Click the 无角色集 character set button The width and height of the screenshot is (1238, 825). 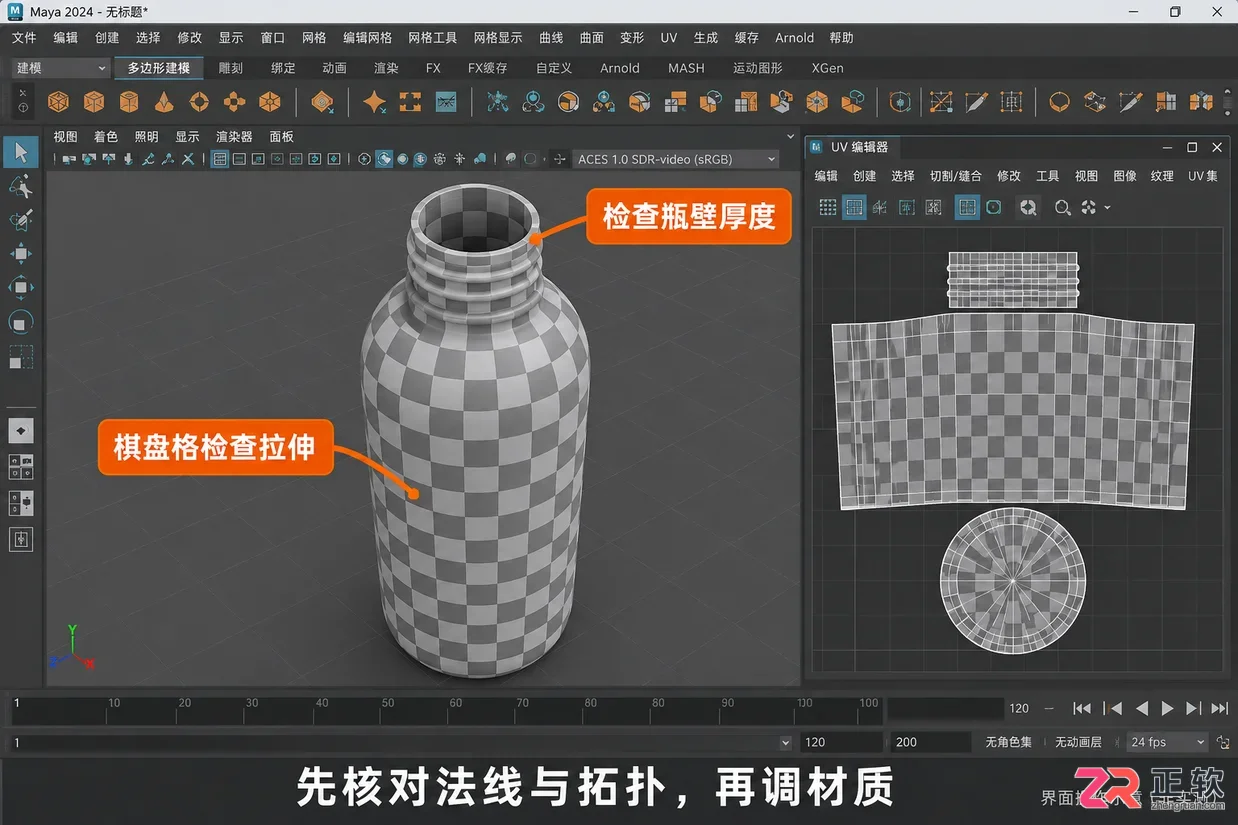click(1007, 742)
